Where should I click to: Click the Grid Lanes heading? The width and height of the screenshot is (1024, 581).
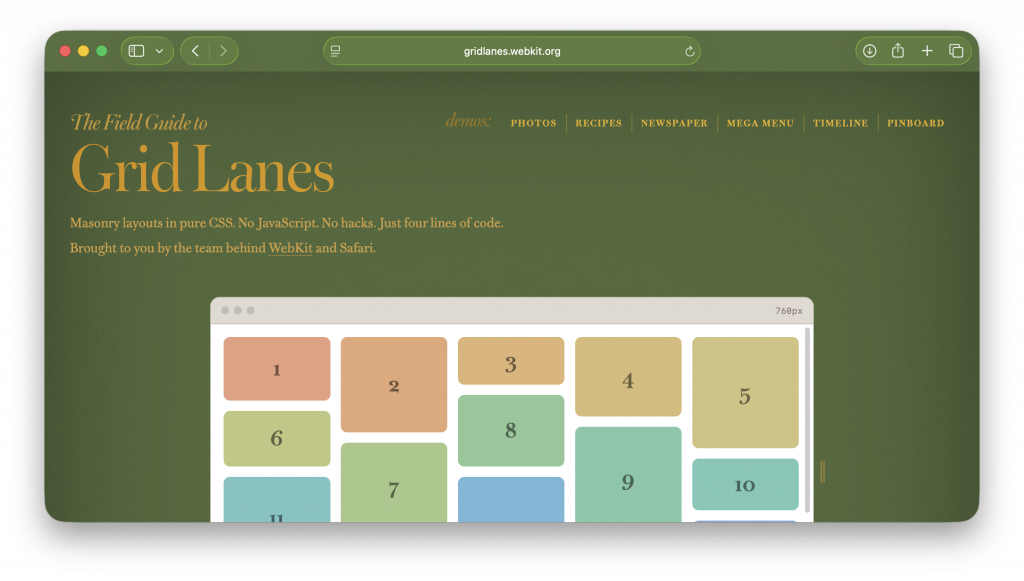(x=202, y=170)
